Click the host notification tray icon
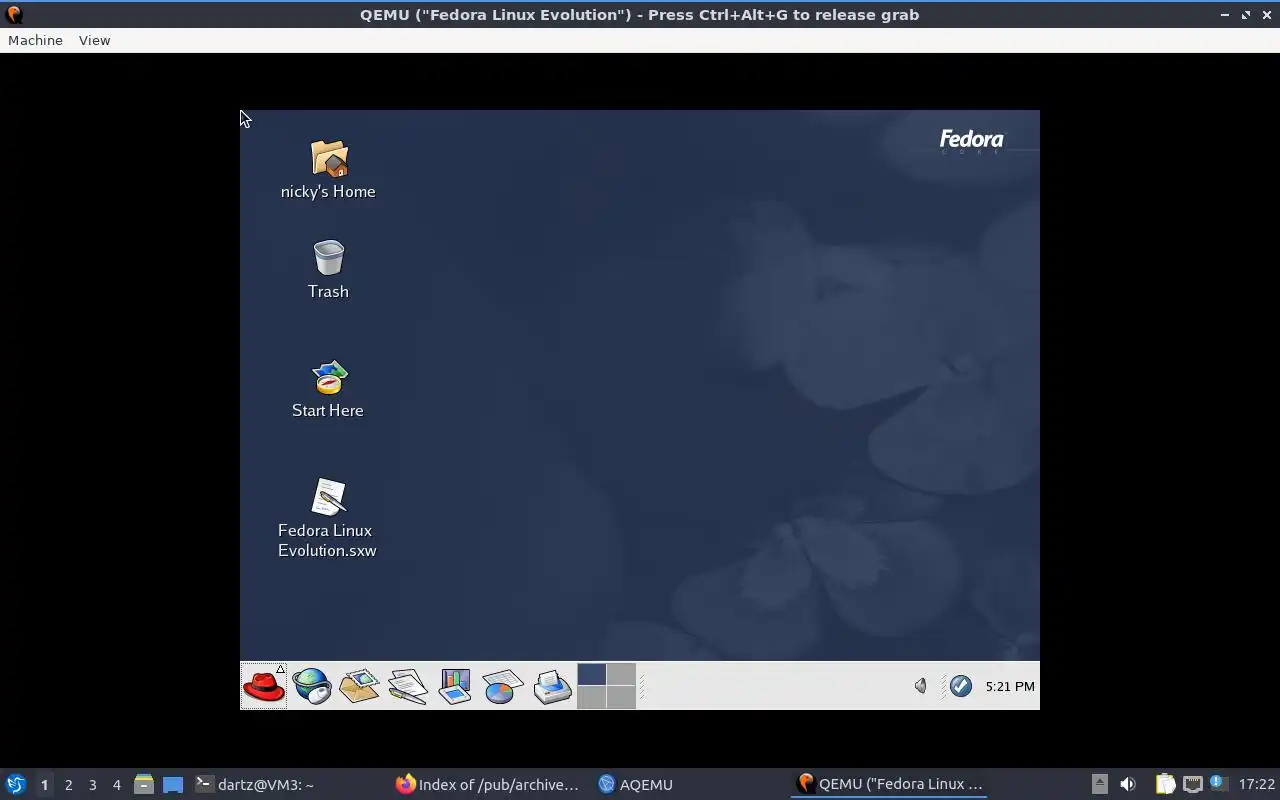 pyautogui.click(x=1218, y=784)
